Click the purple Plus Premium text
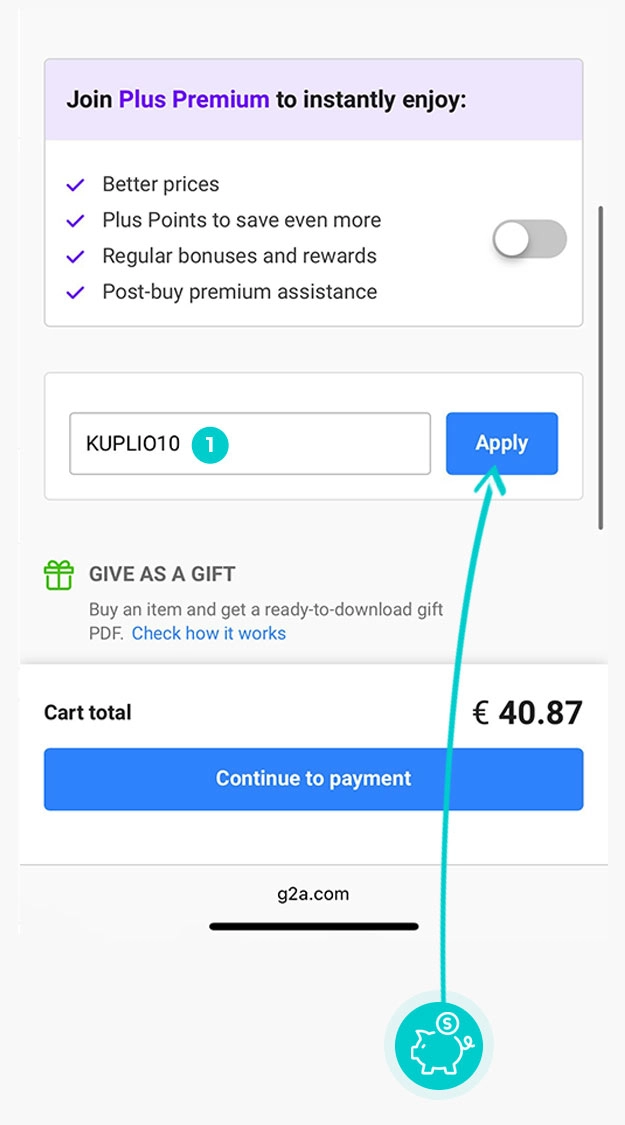This screenshot has width=625, height=1125. (194, 100)
